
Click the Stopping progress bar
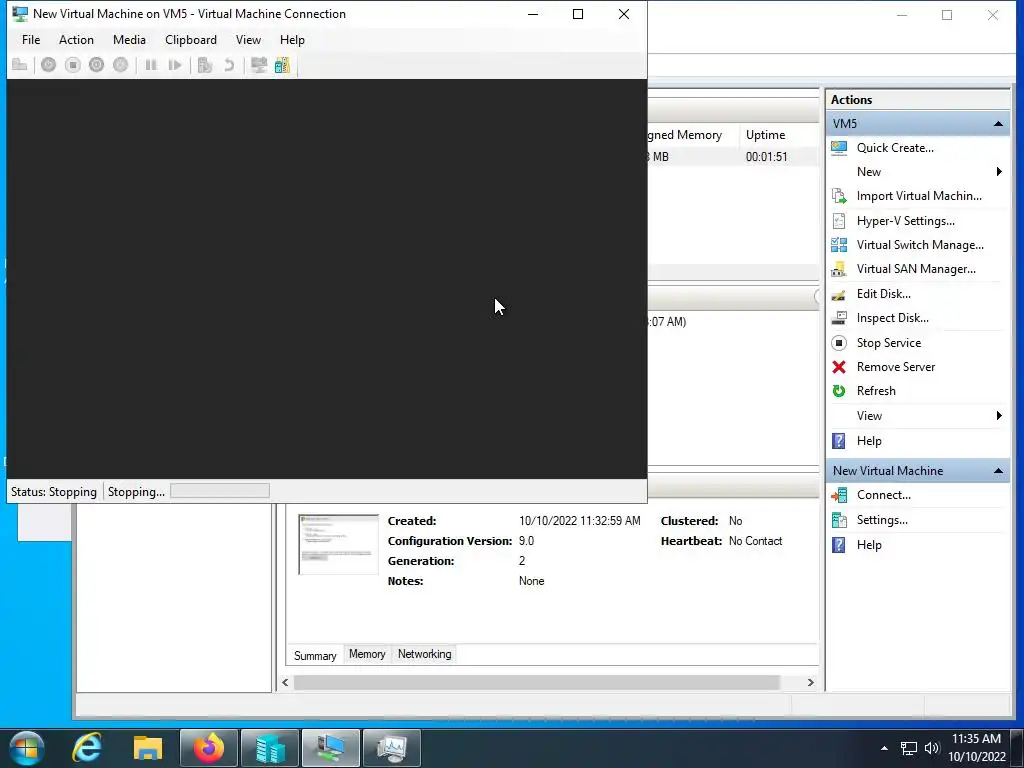220,490
